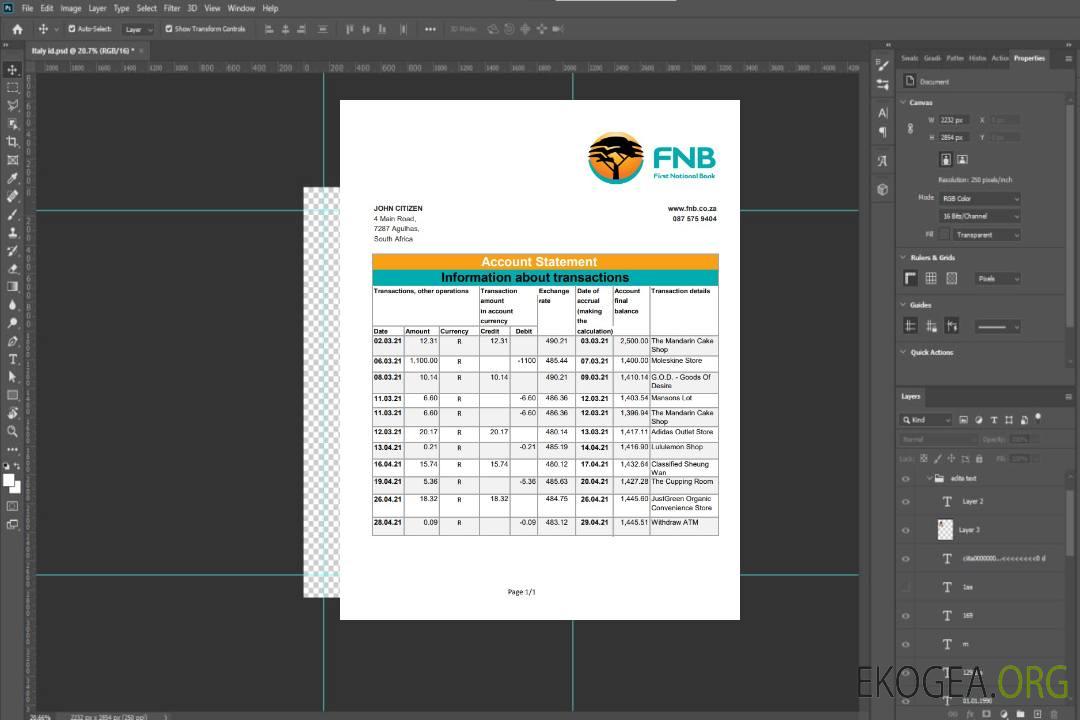The image size is (1080, 720).
Task: Select the 'Italy id.psd' document tab
Action: click(x=83, y=50)
